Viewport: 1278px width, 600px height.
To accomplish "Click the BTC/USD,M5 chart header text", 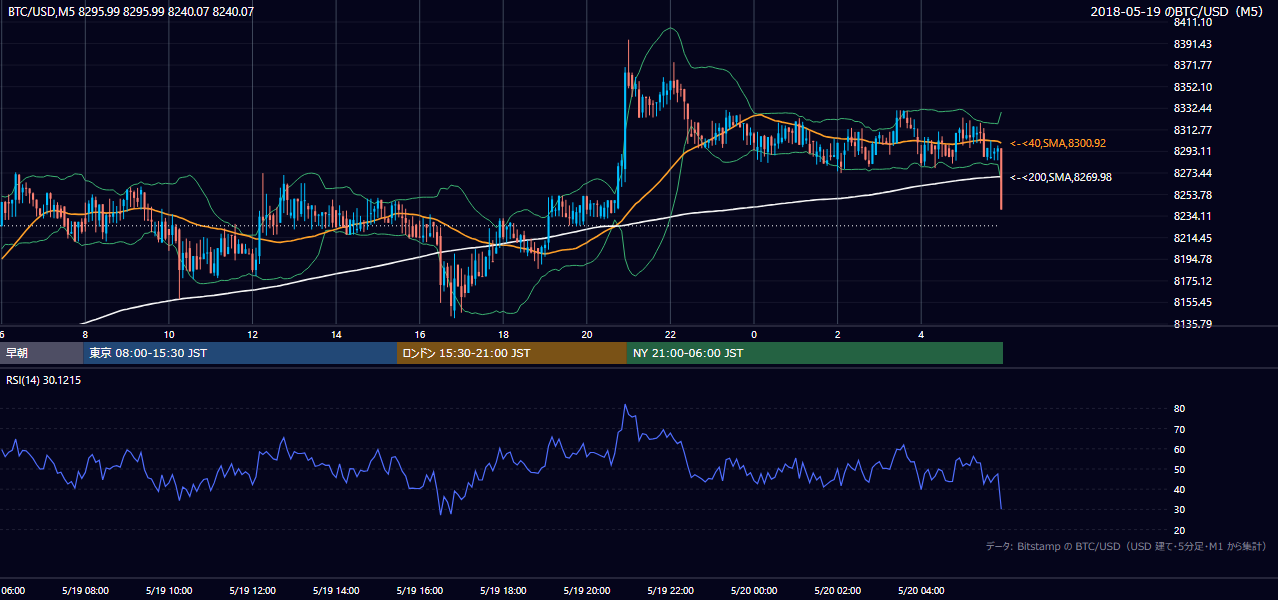I will (130, 12).
